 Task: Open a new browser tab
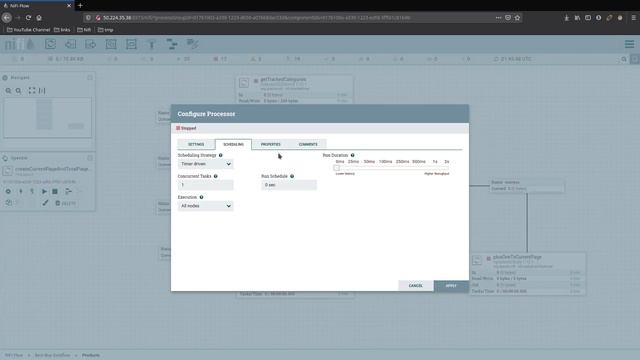80,6
